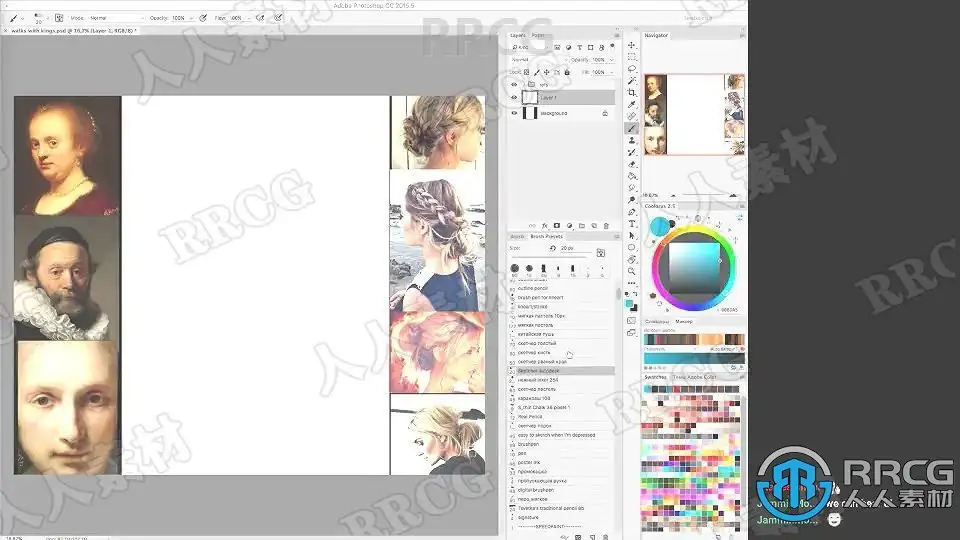The image size is (960, 540).
Task: Switch to the Paths tab
Action: pyautogui.click(x=538, y=36)
